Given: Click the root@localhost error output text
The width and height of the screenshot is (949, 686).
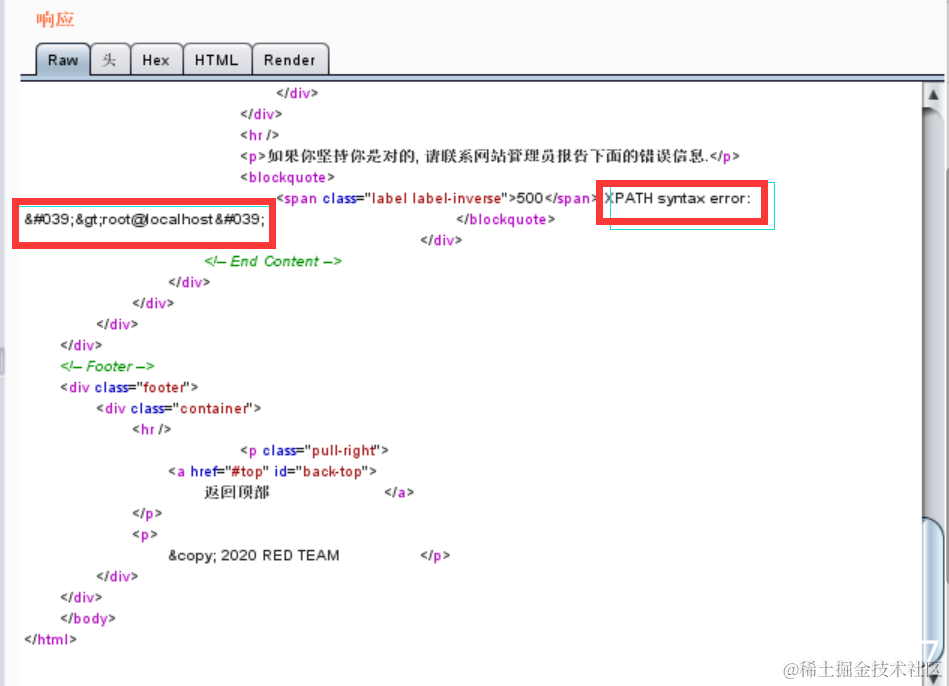Looking at the screenshot, I should point(144,219).
